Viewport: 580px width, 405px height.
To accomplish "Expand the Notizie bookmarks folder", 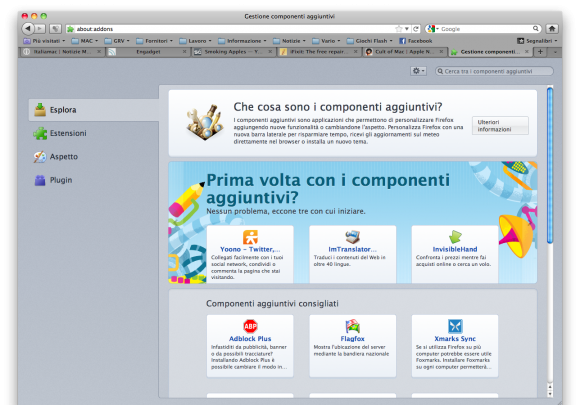I will coord(289,41).
